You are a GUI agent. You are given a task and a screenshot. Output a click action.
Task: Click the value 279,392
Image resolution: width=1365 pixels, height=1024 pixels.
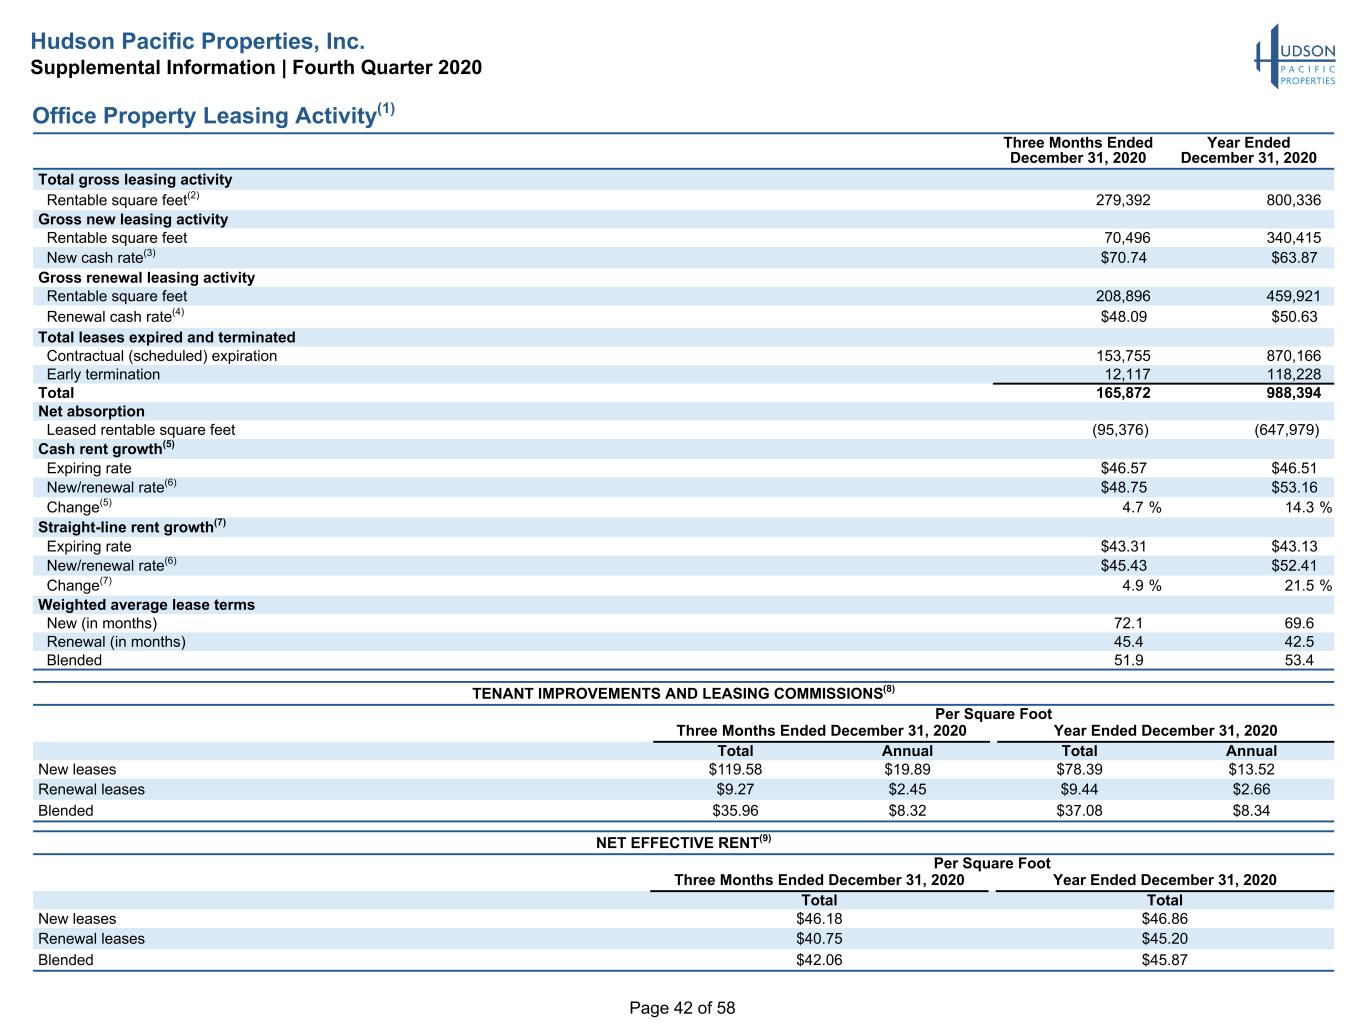coord(1124,200)
